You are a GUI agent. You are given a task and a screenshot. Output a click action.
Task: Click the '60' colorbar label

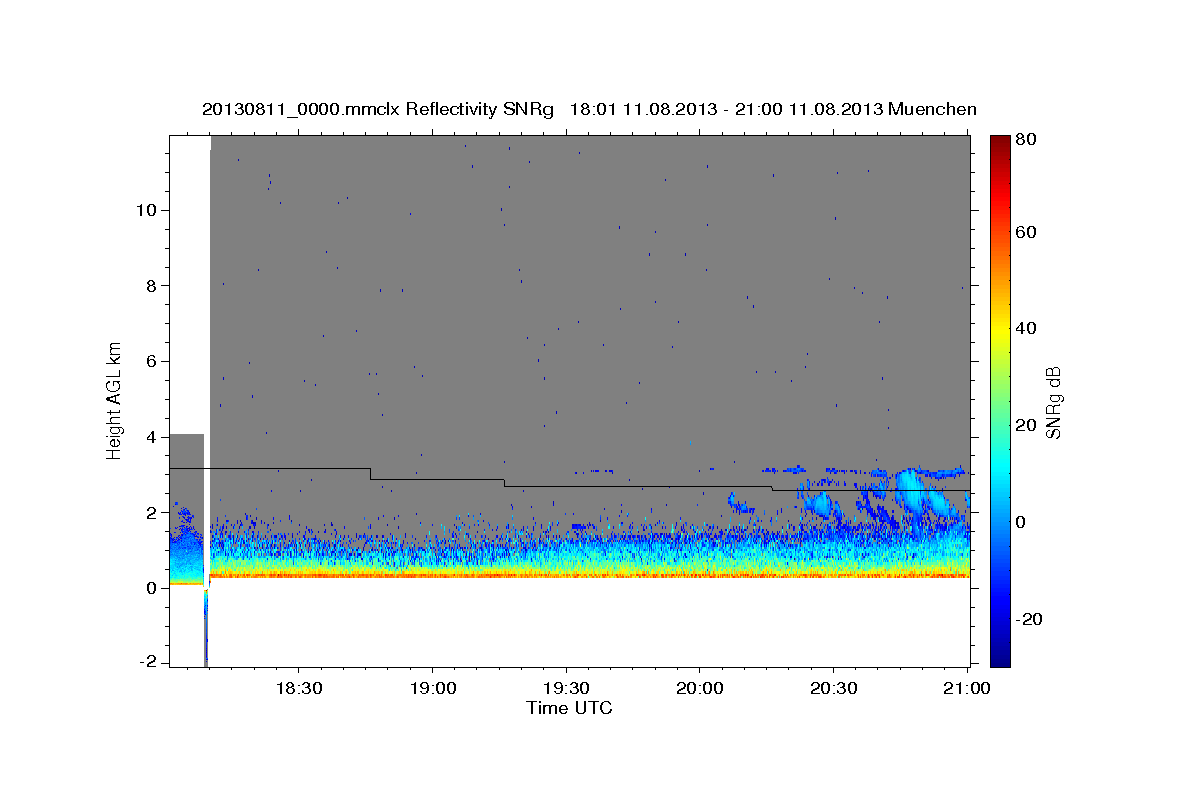point(1026,232)
